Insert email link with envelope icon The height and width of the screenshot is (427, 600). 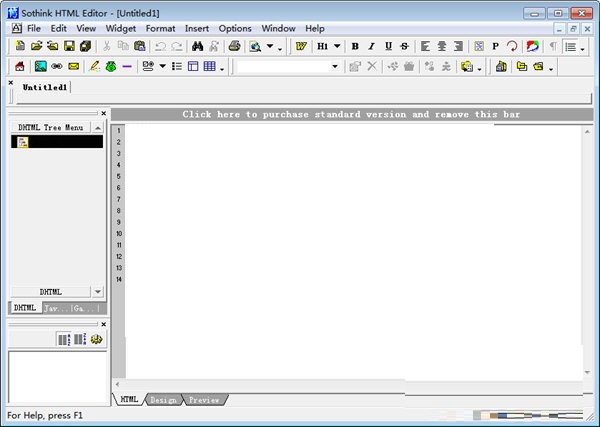click(73, 67)
